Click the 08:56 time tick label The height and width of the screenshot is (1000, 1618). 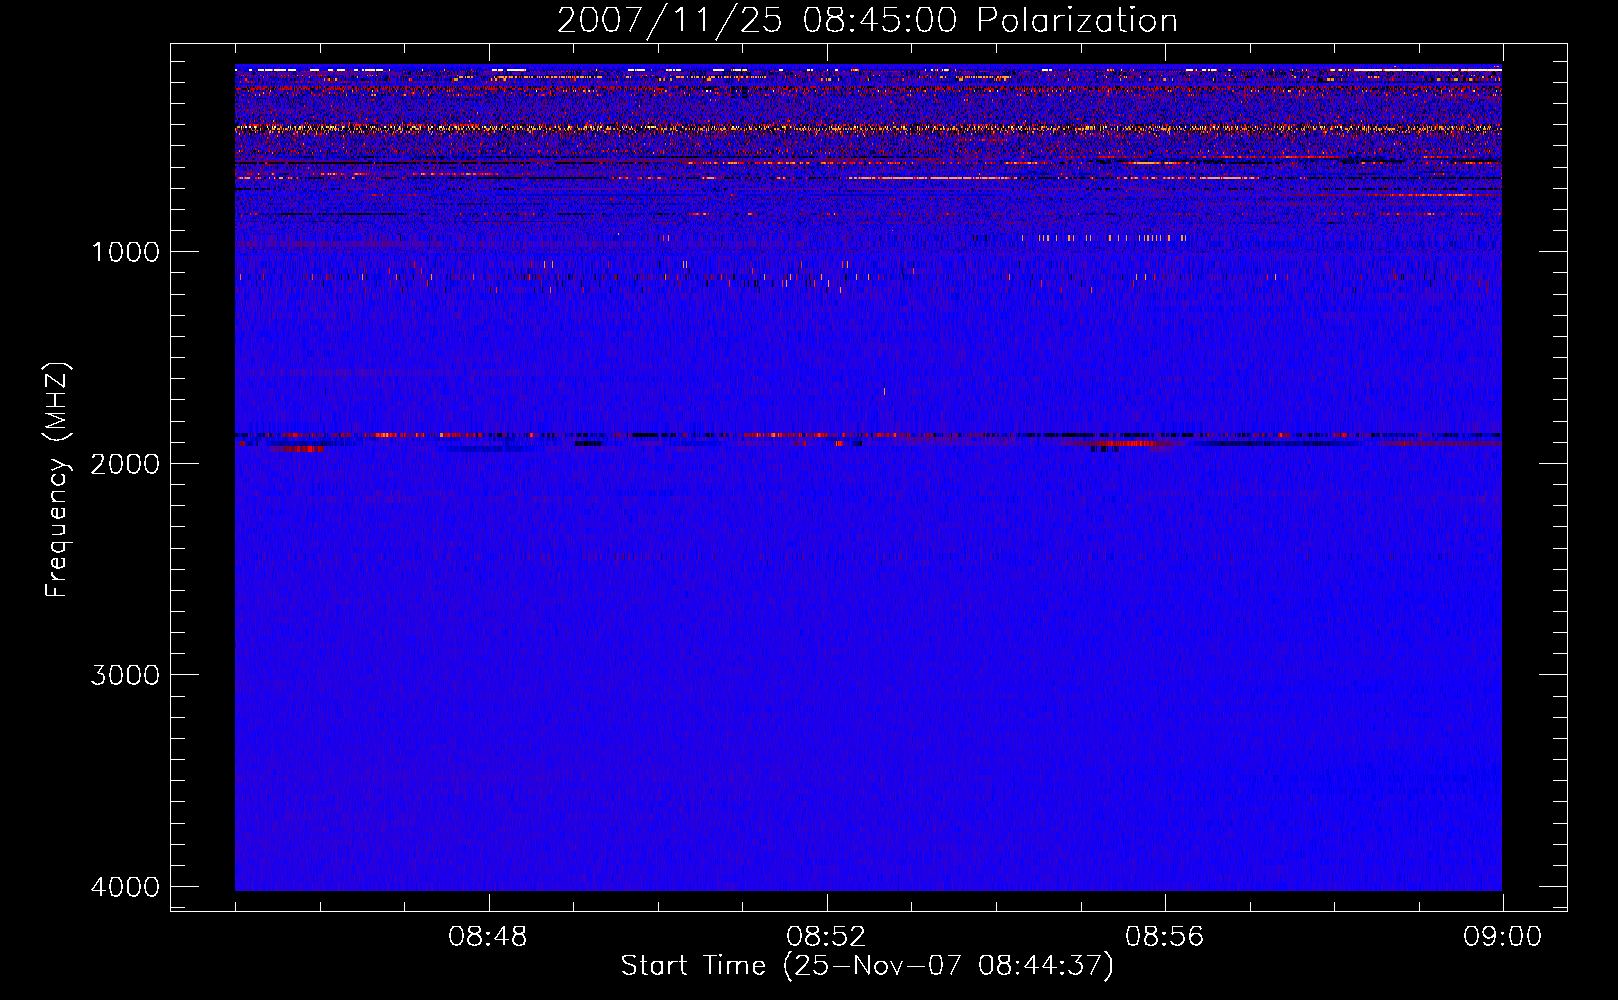pos(1164,937)
